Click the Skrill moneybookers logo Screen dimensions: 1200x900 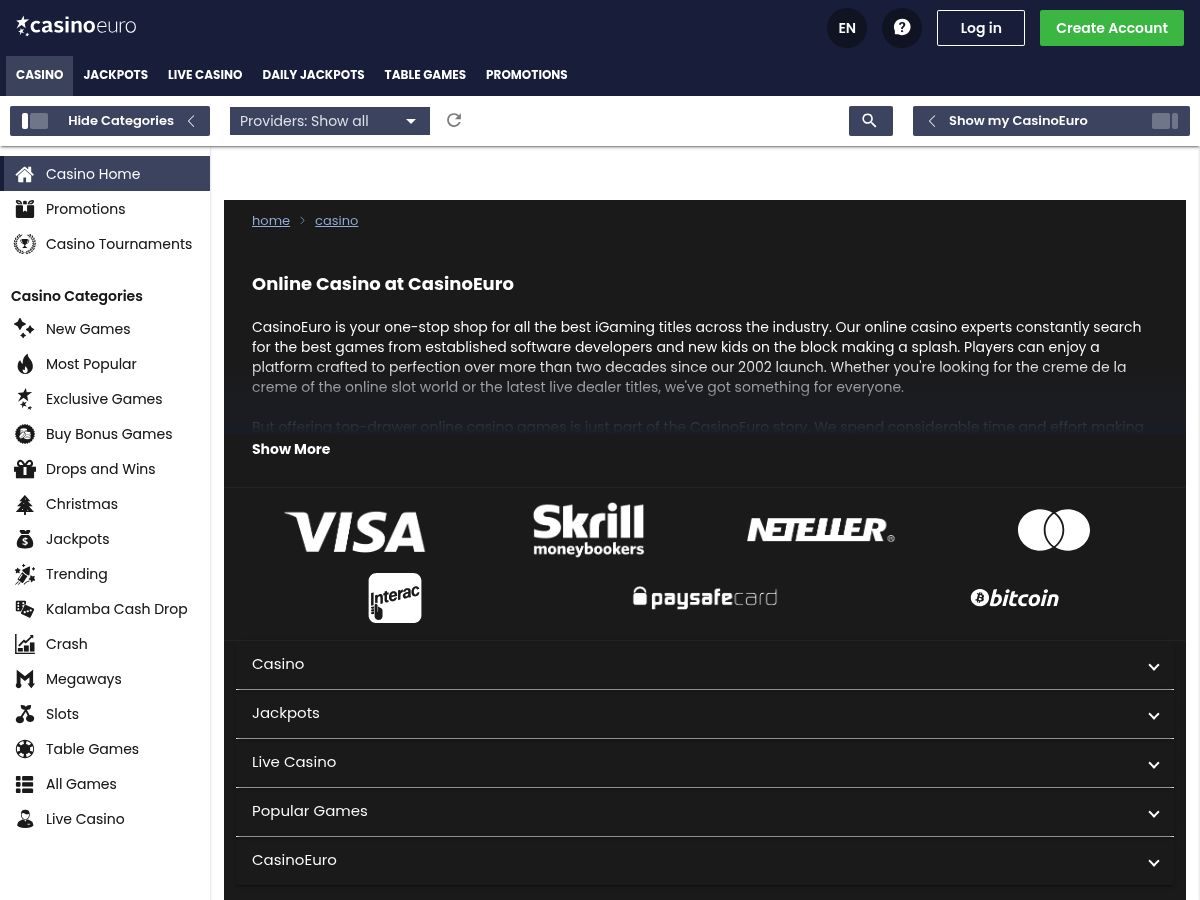pyautogui.click(x=588, y=530)
